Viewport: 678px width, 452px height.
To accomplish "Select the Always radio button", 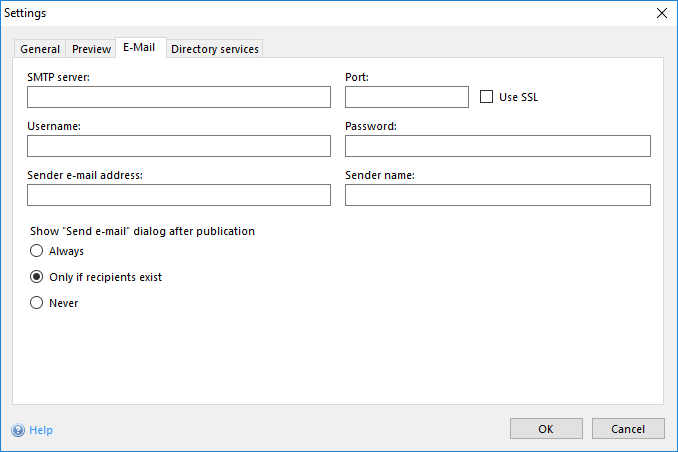I will [x=37, y=251].
